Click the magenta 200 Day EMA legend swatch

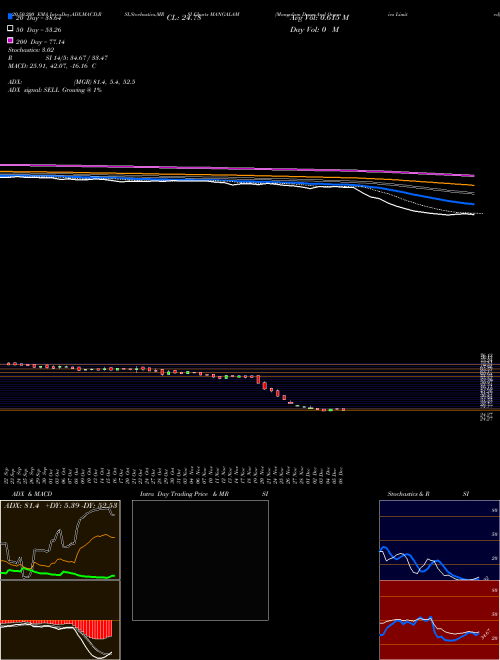coord(10,40)
